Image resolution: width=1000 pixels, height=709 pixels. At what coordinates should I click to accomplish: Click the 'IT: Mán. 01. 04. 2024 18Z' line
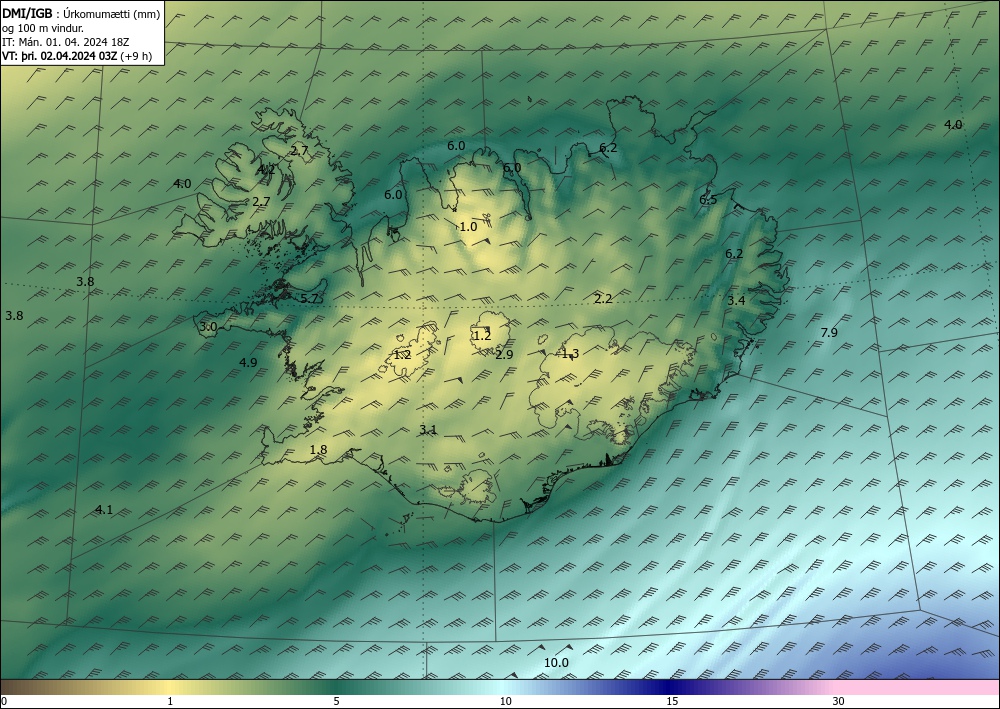click(x=66, y=42)
